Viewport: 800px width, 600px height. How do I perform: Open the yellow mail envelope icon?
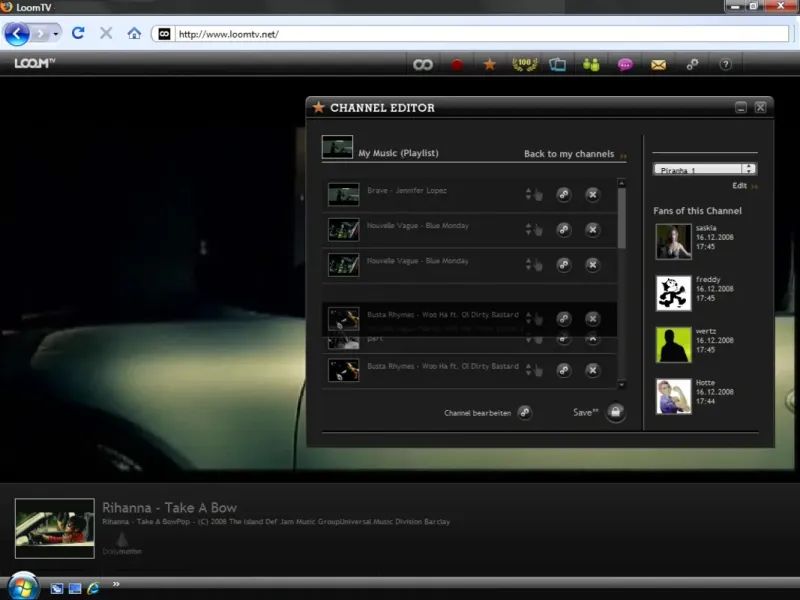click(658, 65)
